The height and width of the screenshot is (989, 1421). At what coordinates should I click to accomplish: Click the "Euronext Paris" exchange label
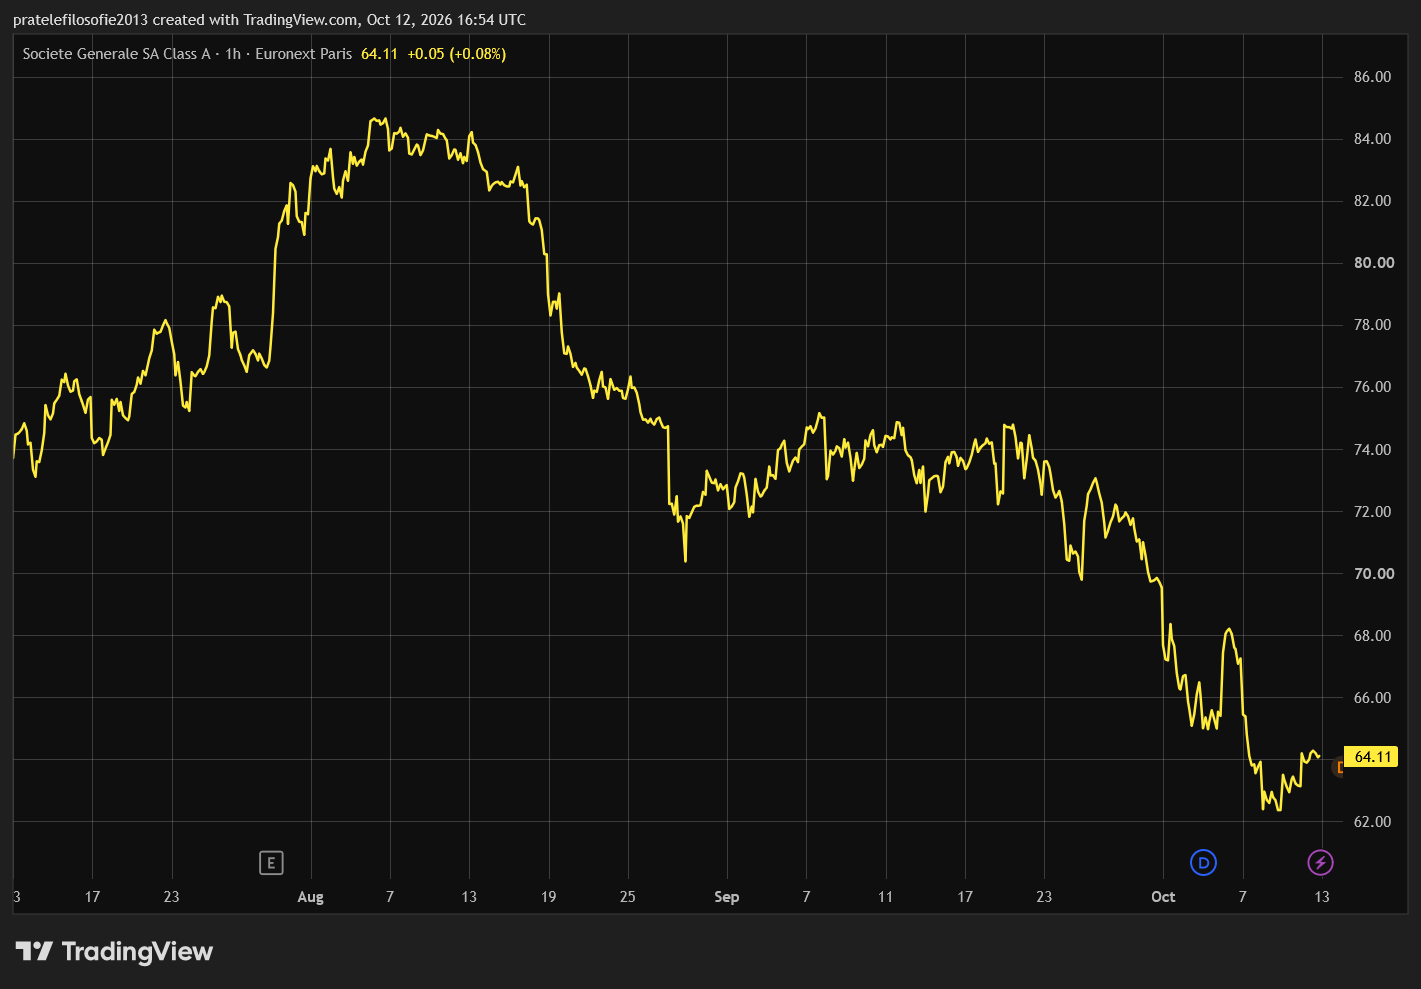[x=304, y=54]
